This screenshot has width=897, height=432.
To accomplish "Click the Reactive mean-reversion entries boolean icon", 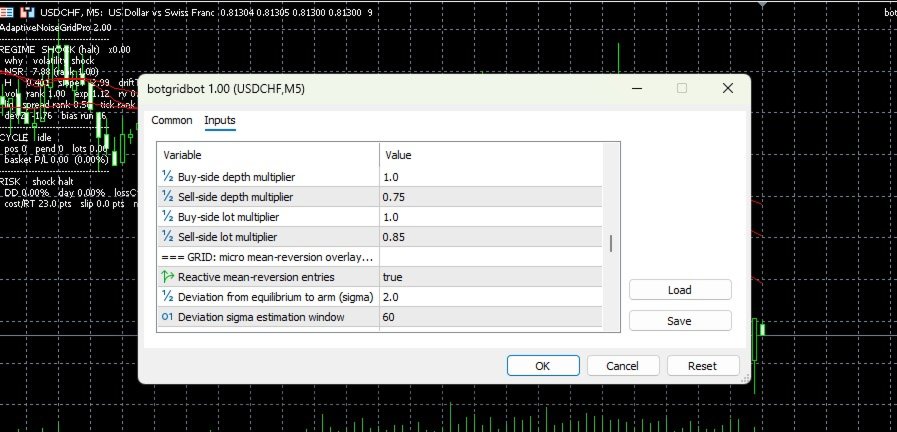I will (167, 277).
